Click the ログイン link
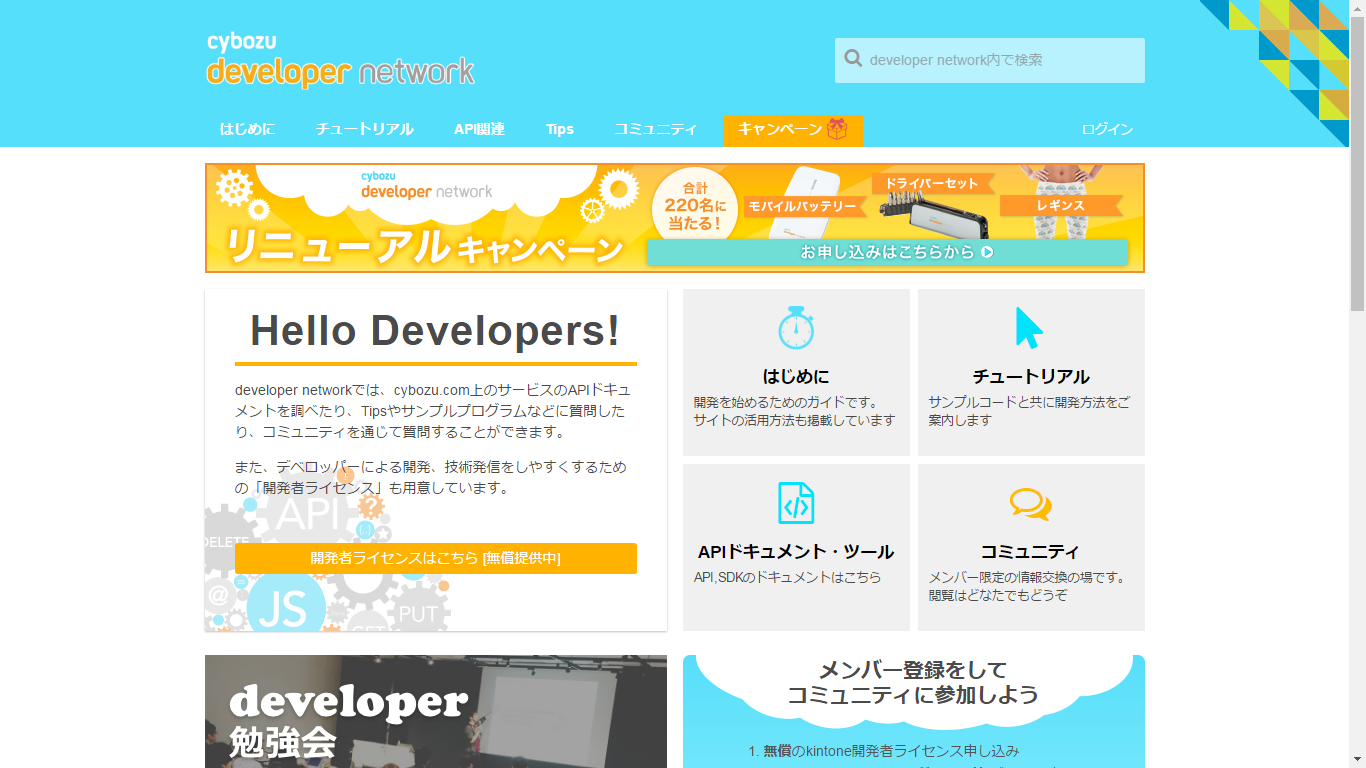The width and height of the screenshot is (1366, 768). tap(1107, 129)
